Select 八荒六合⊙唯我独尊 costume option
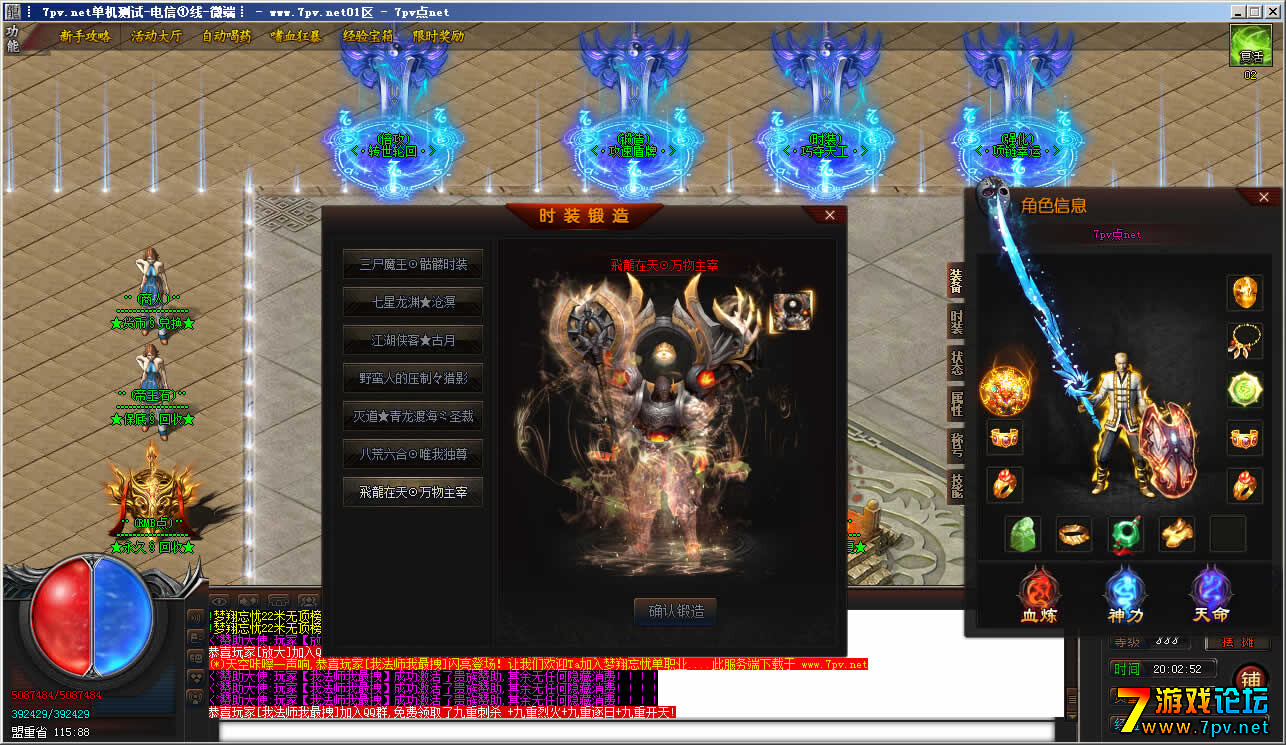 click(413, 454)
